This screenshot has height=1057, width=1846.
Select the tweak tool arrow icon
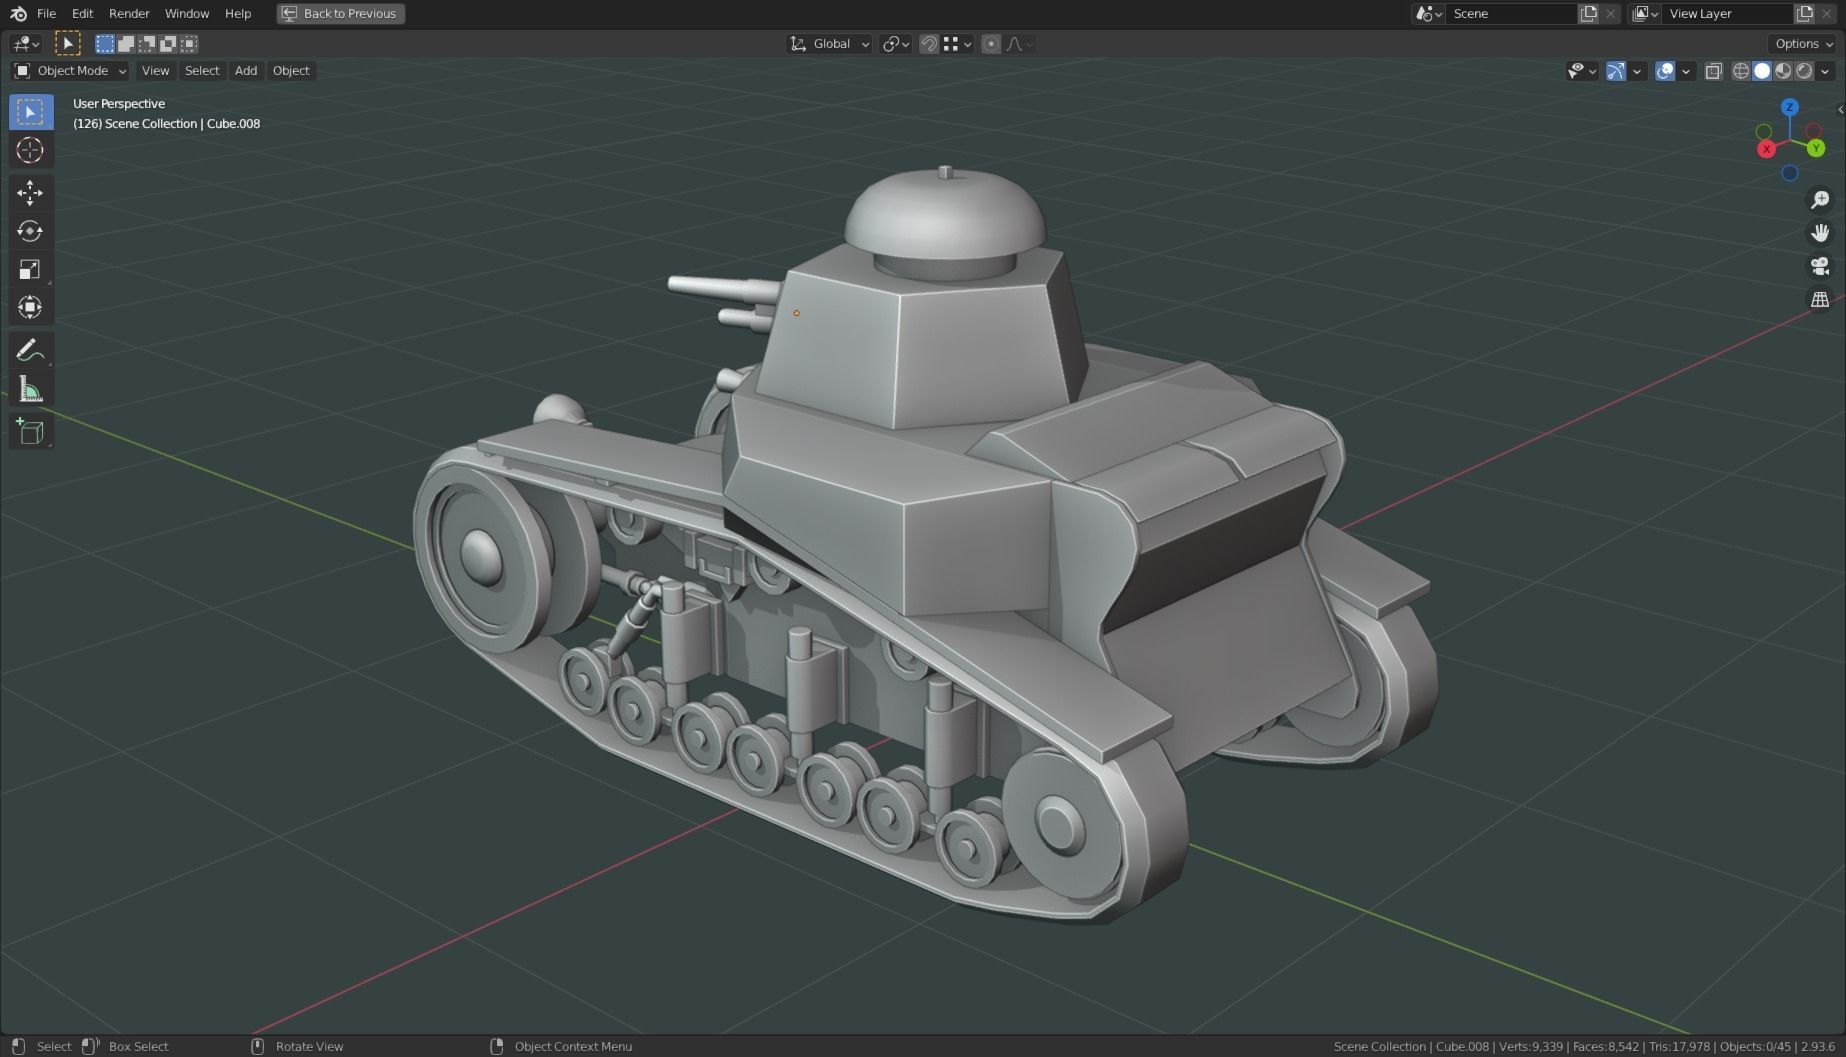(x=67, y=43)
